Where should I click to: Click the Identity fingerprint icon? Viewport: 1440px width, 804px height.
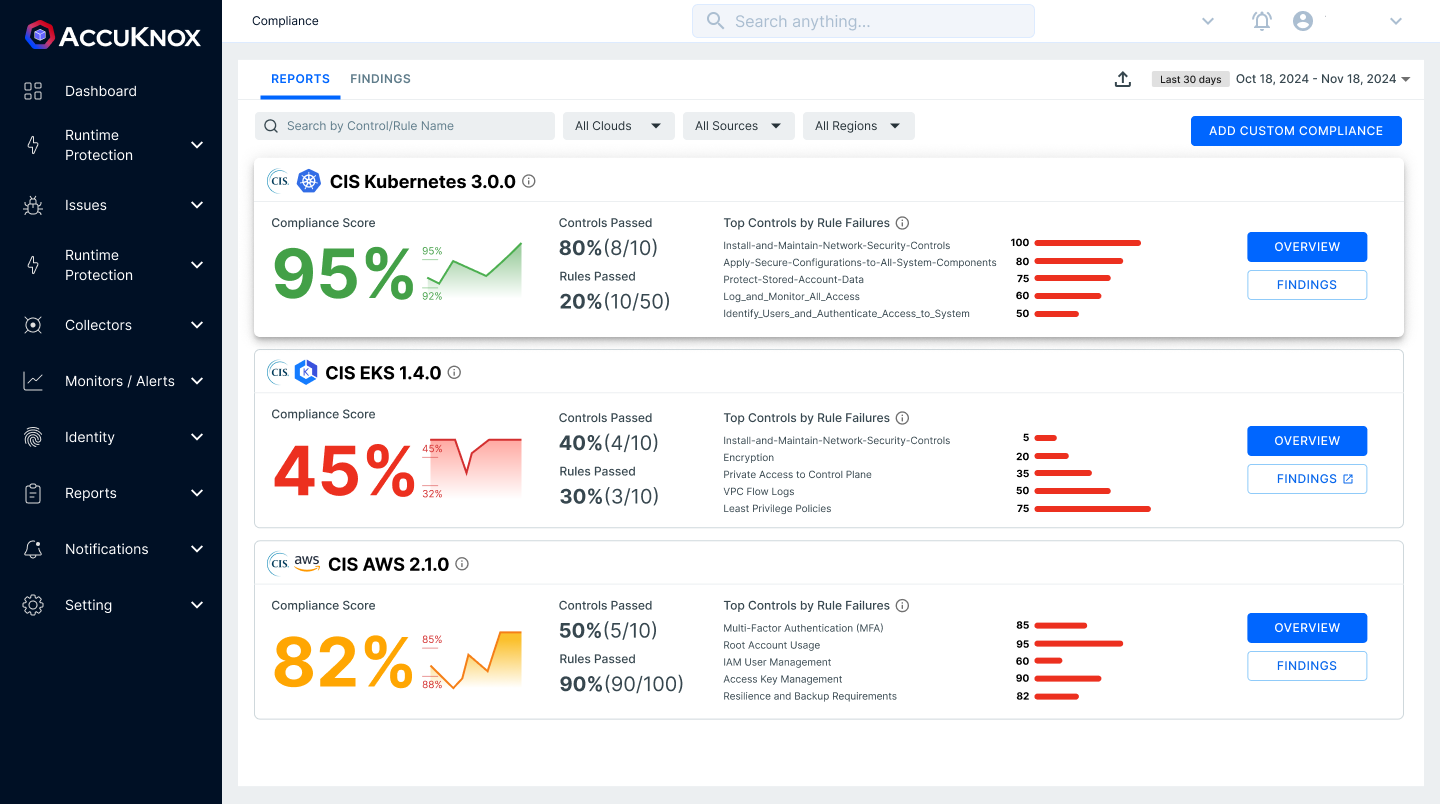point(33,437)
